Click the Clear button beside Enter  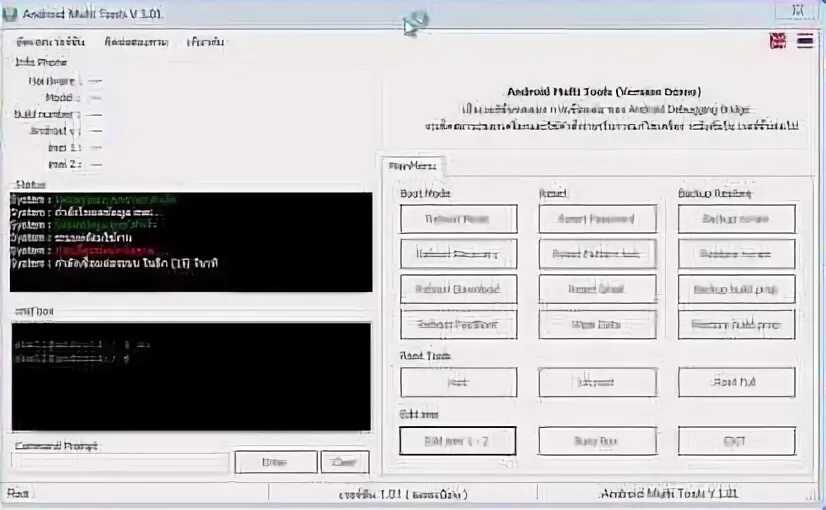(x=345, y=462)
